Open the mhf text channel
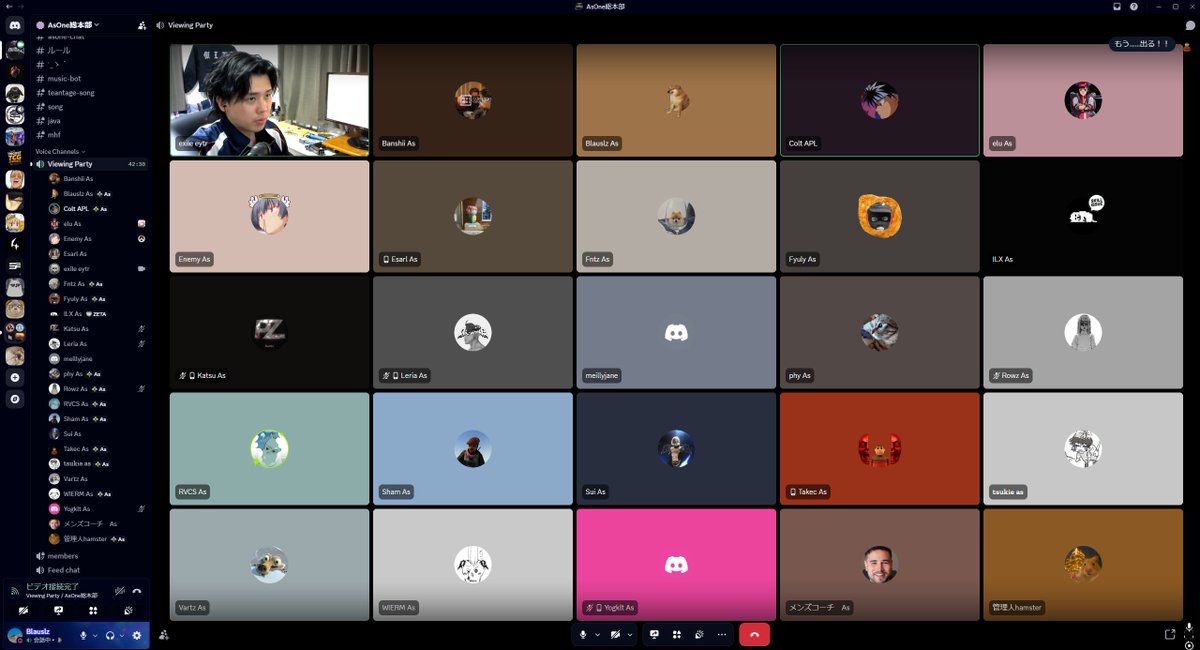The image size is (1200, 650). coord(90,134)
